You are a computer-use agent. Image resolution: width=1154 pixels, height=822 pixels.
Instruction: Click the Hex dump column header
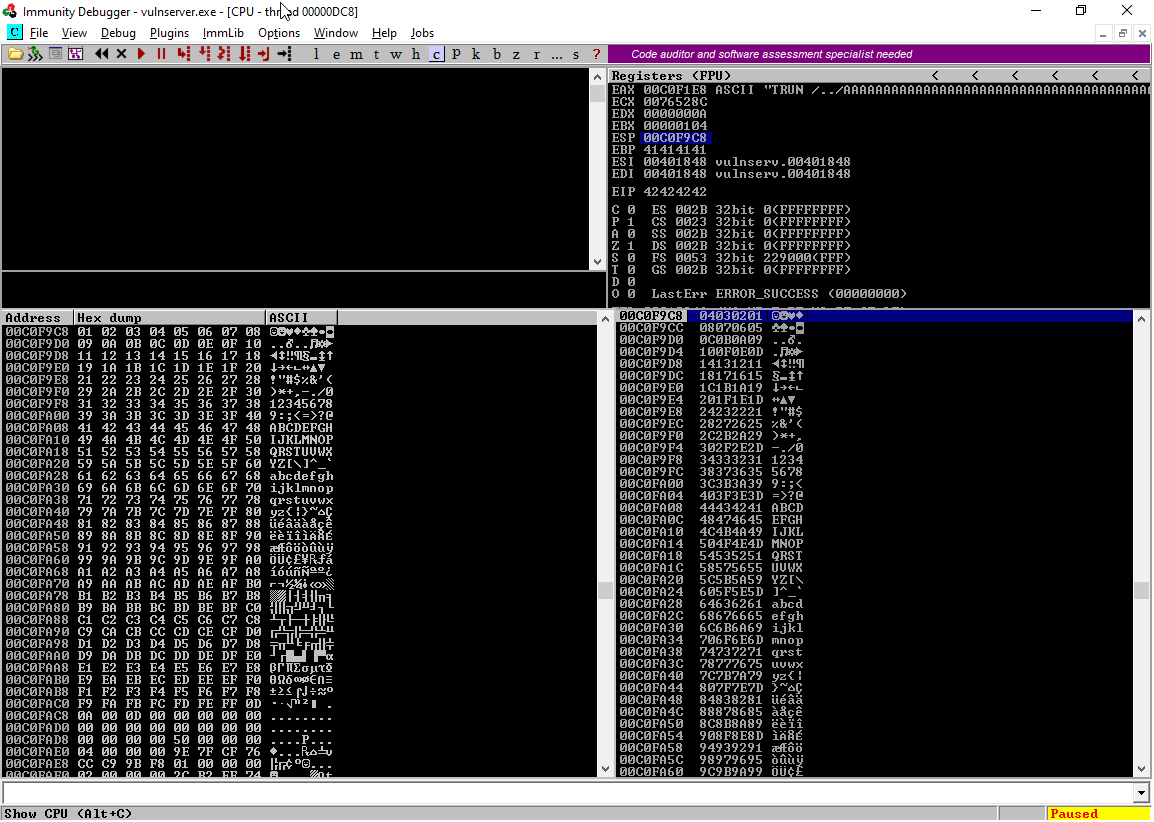(x=170, y=318)
